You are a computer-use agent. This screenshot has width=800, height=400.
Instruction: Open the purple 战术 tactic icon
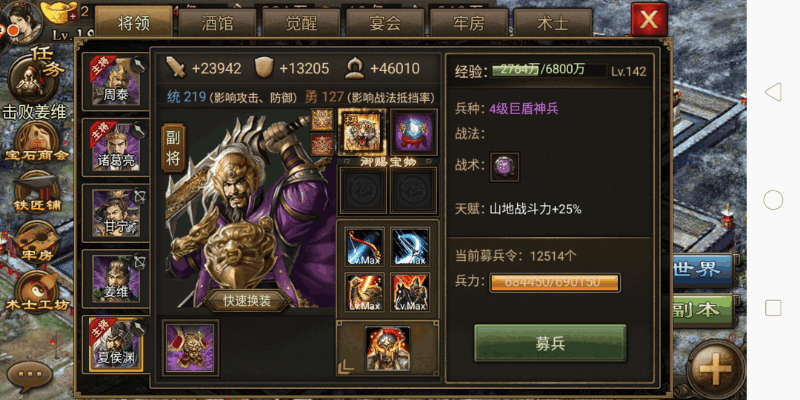tap(505, 166)
